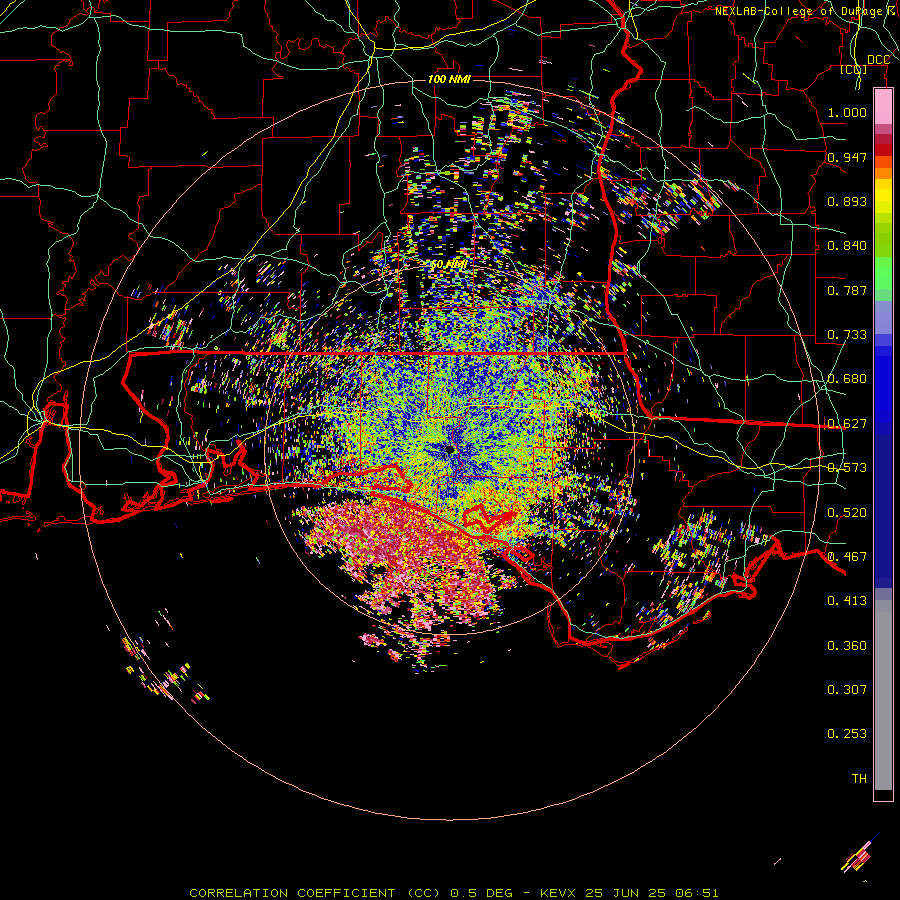Screen dimensions: 900x900
Task: Click the TH threshold label on scale
Action: (x=859, y=779)
